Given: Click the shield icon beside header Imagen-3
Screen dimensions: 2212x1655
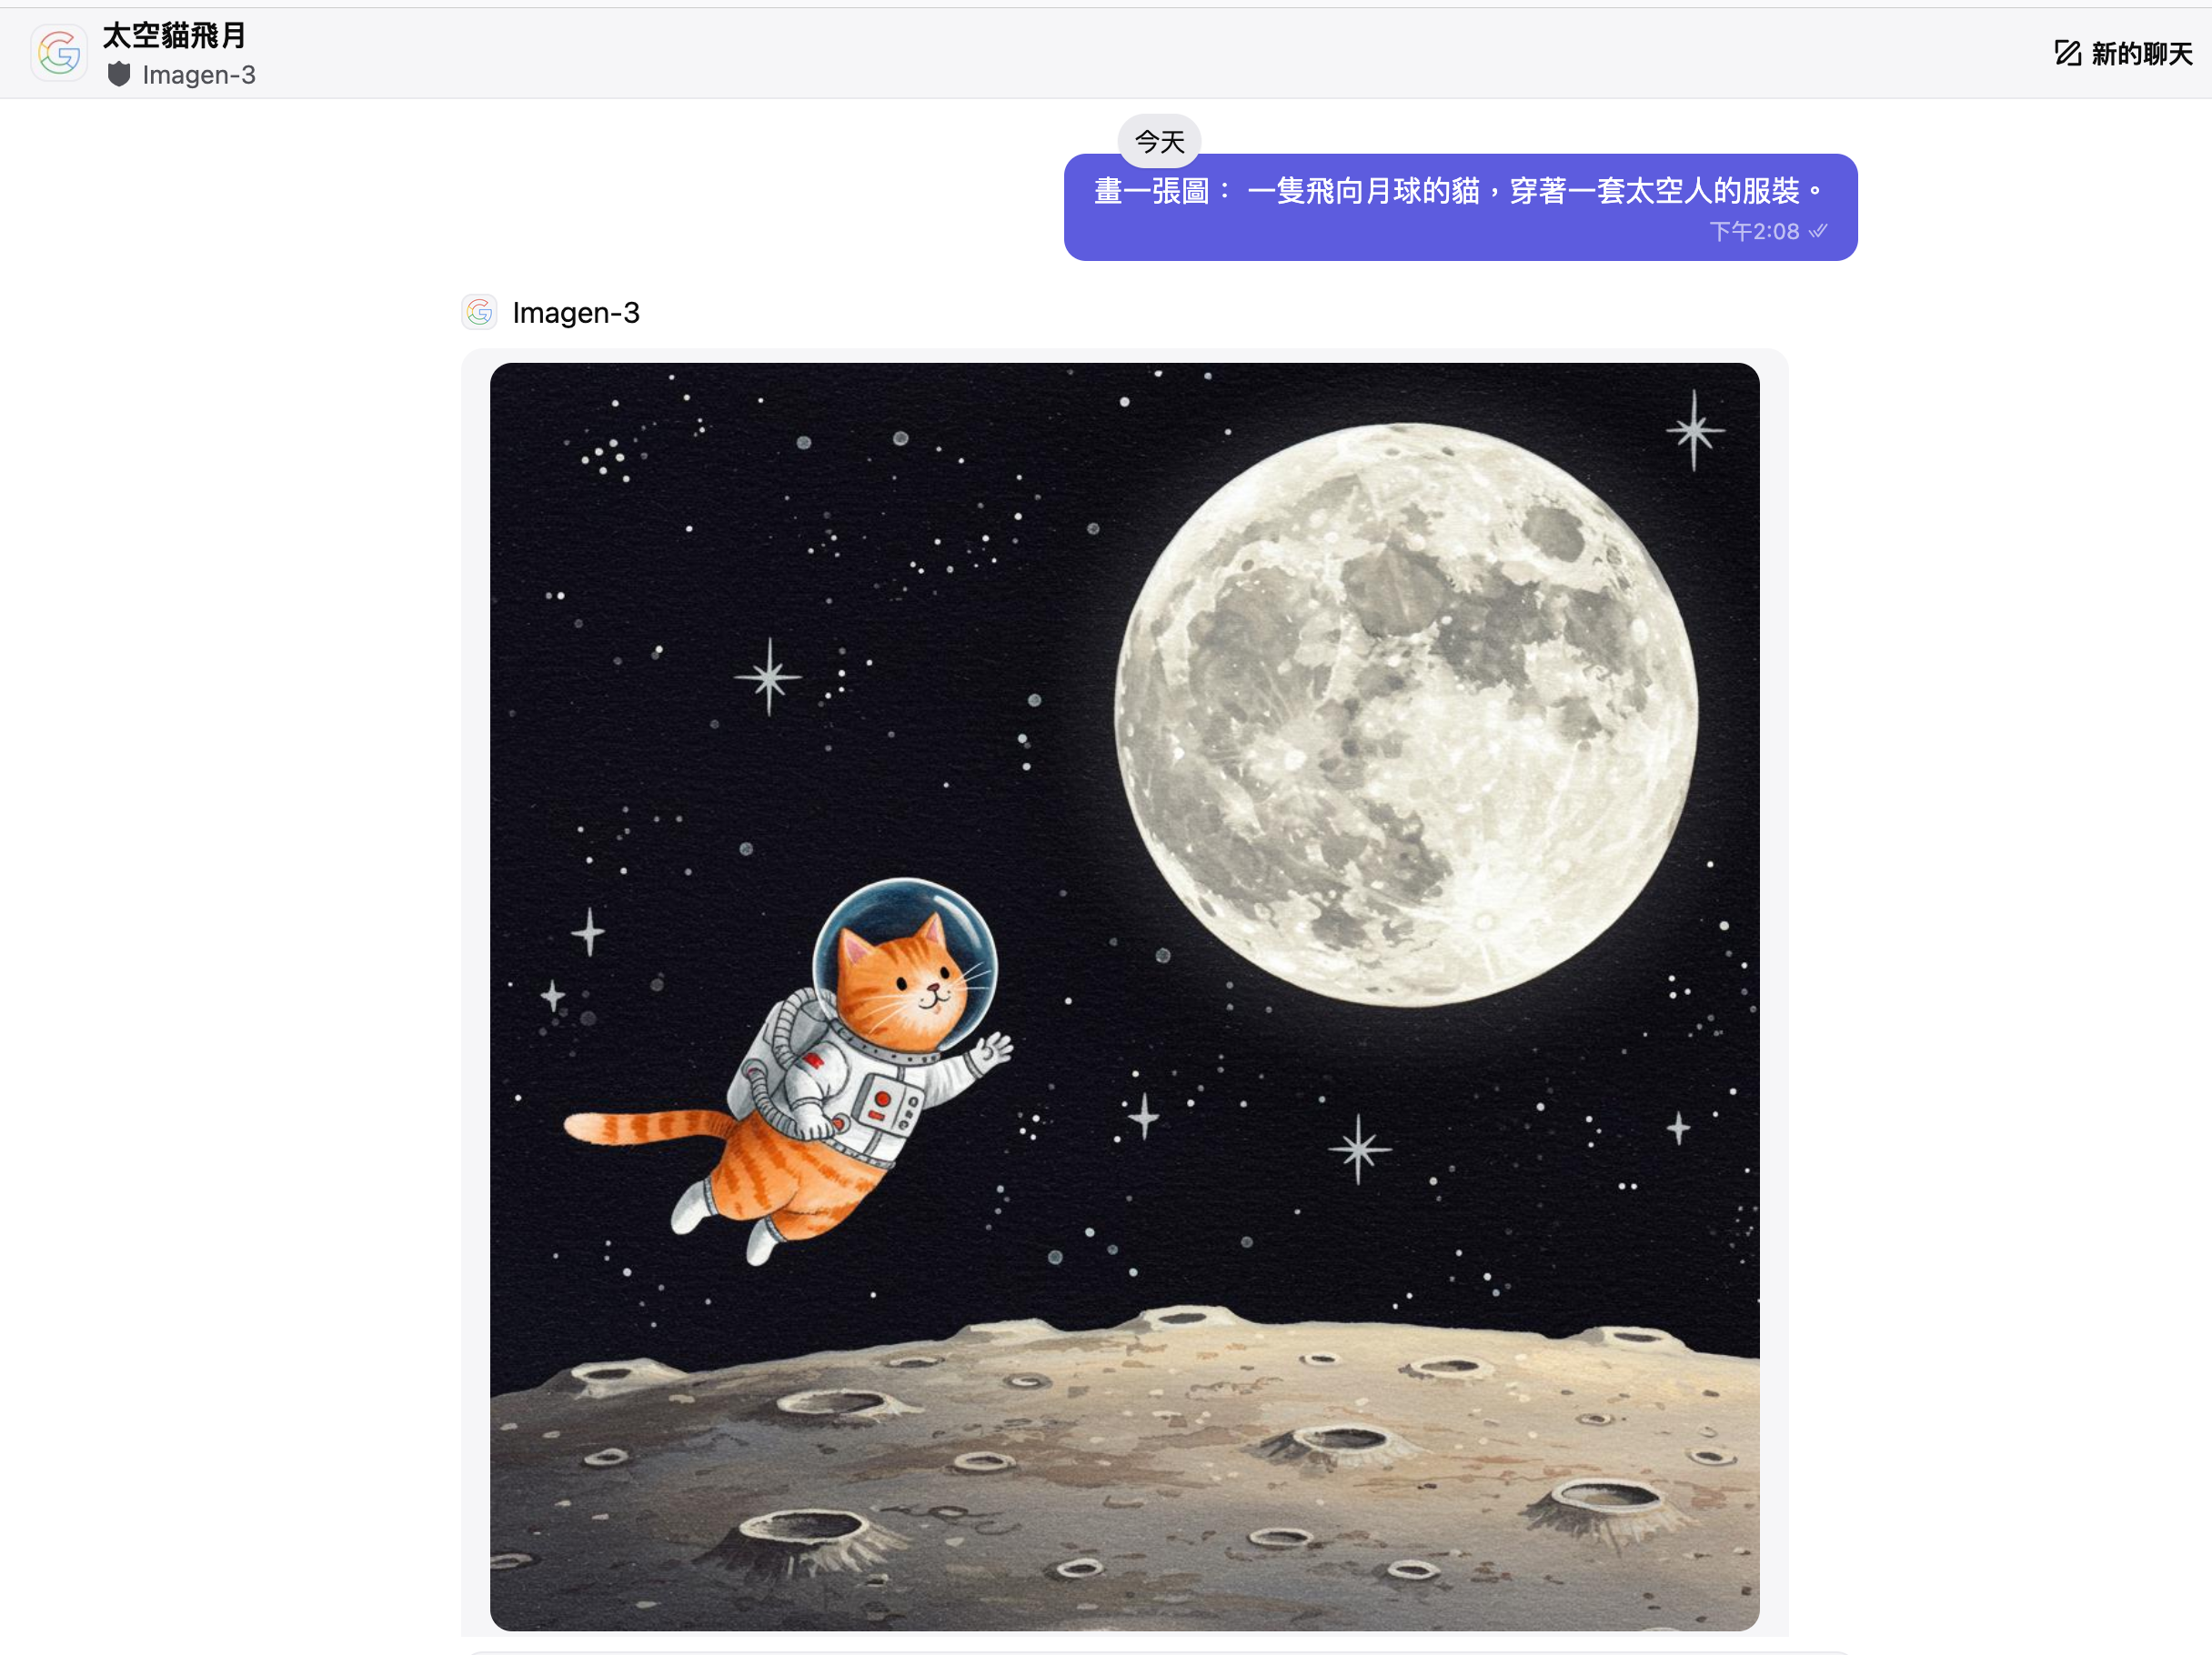Looking at the screenshot, I should [x=119, y=74].
